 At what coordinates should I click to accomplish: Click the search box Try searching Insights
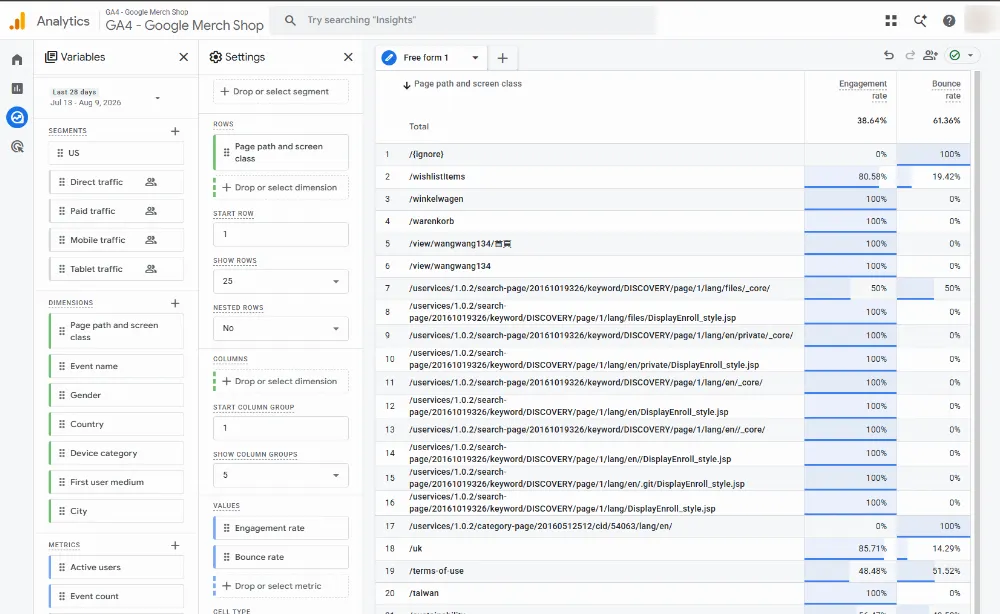[x=462, y=20]
